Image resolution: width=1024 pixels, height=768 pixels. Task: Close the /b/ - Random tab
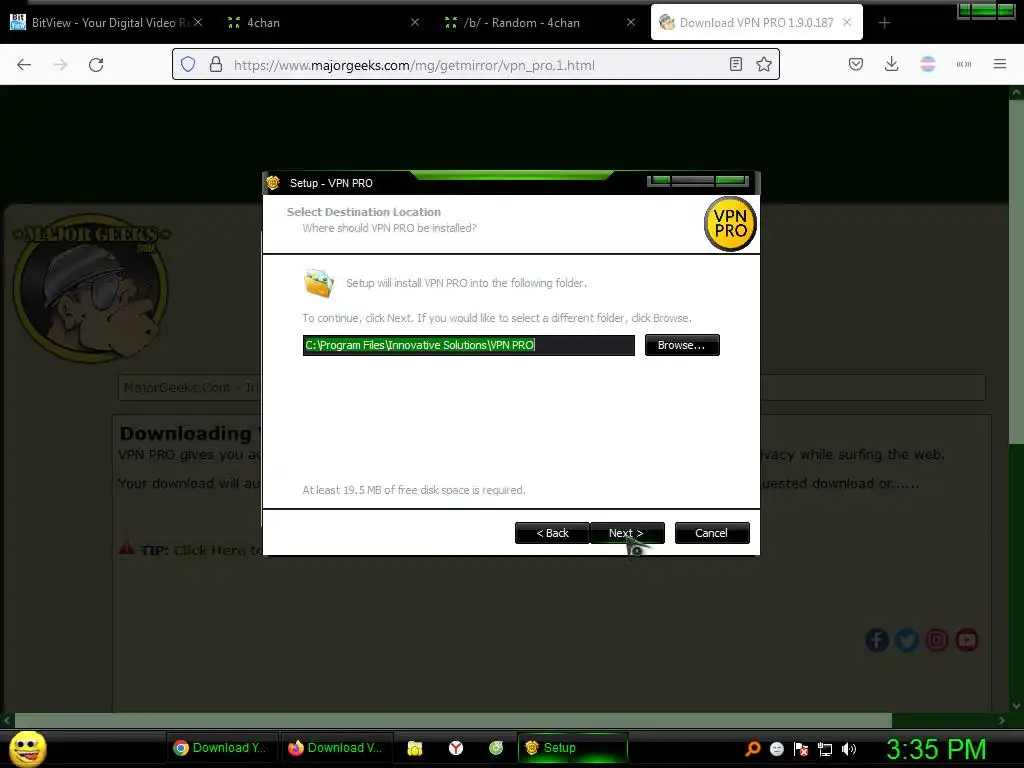631,22
